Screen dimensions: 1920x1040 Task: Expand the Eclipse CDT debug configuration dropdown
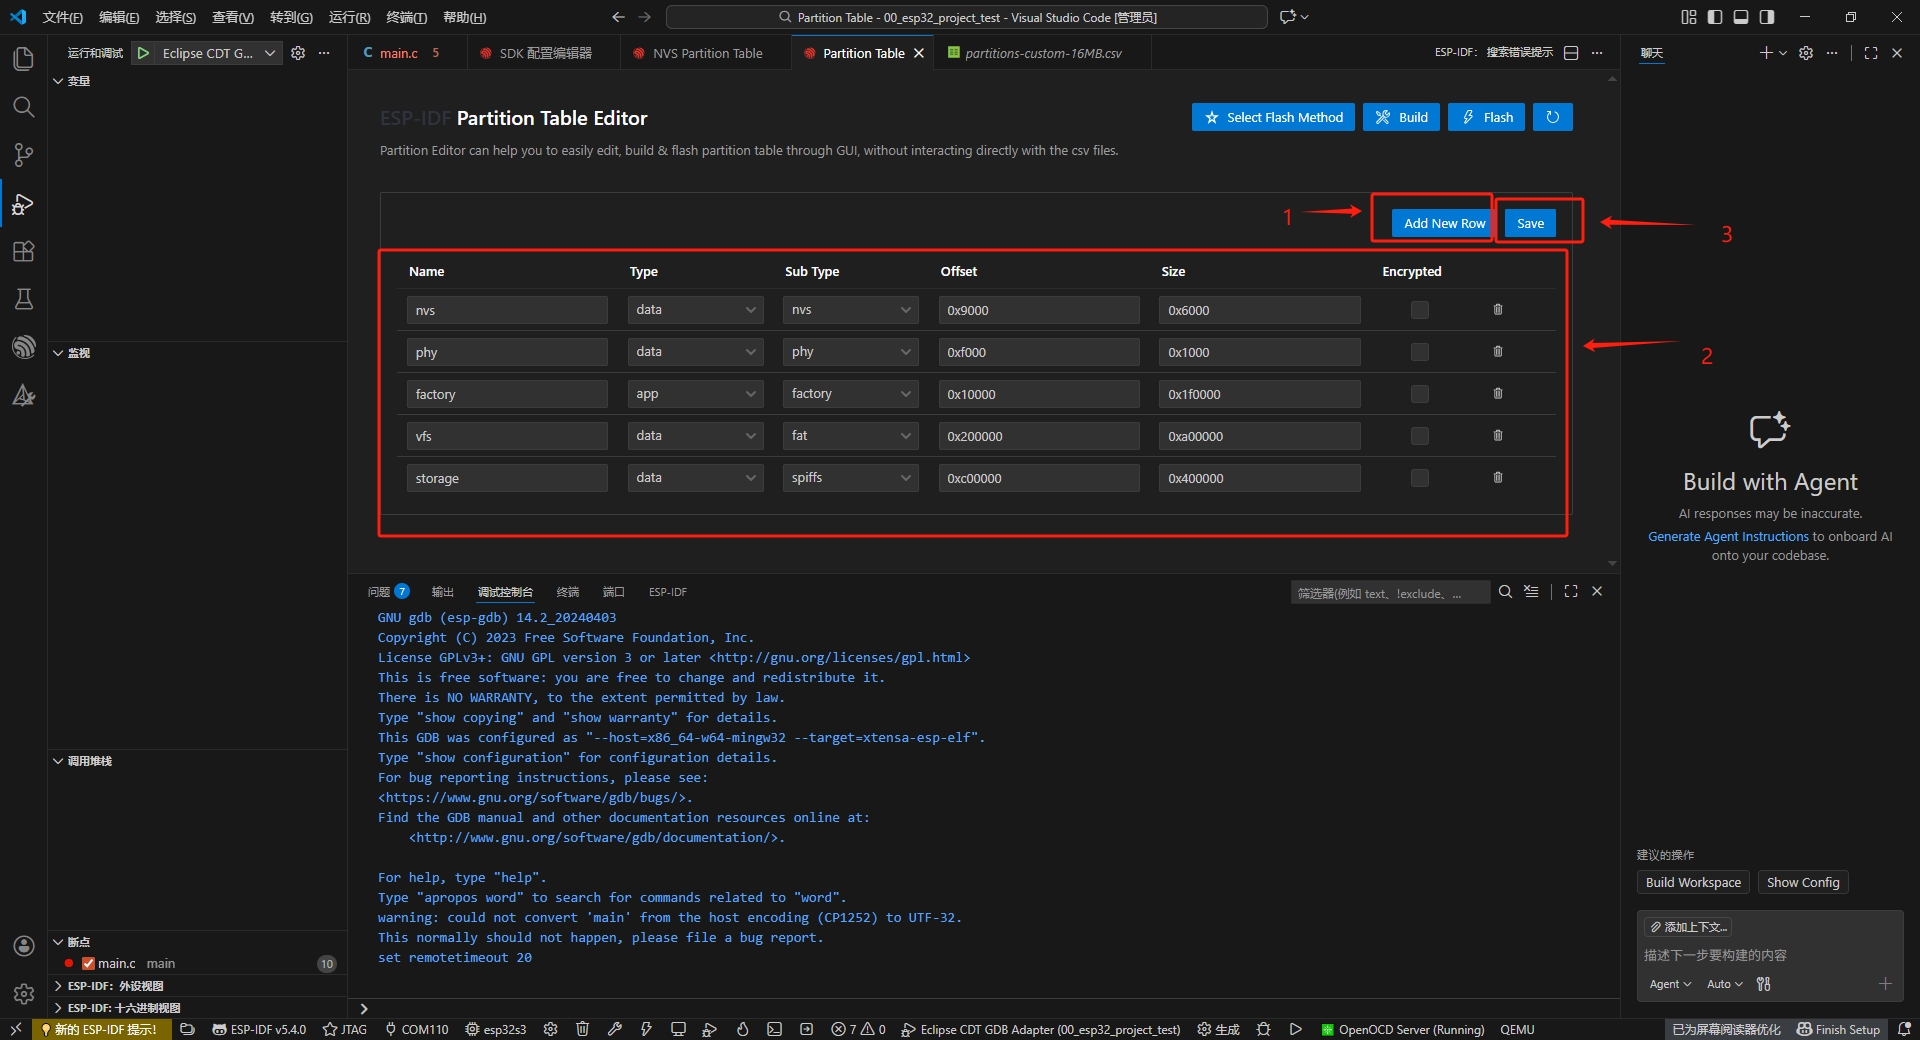click(x=270, y=53)
